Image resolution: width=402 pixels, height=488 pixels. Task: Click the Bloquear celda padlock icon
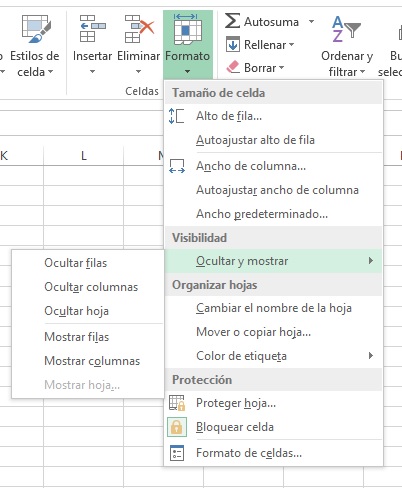[177, 427]
